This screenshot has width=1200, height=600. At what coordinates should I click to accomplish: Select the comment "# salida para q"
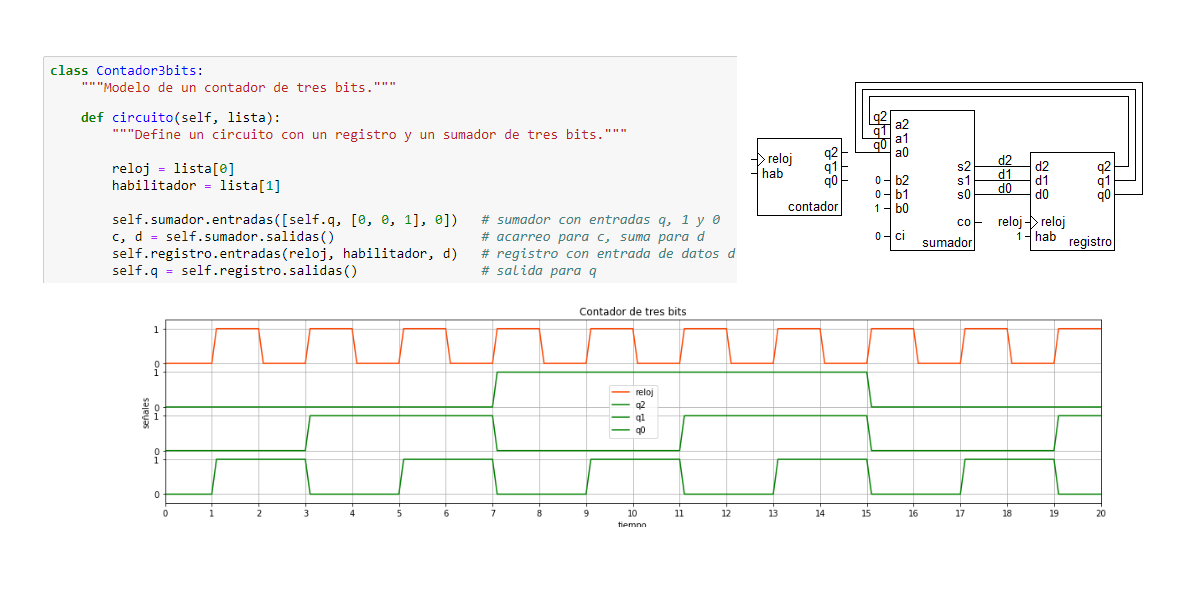click(x=539, y=271)
